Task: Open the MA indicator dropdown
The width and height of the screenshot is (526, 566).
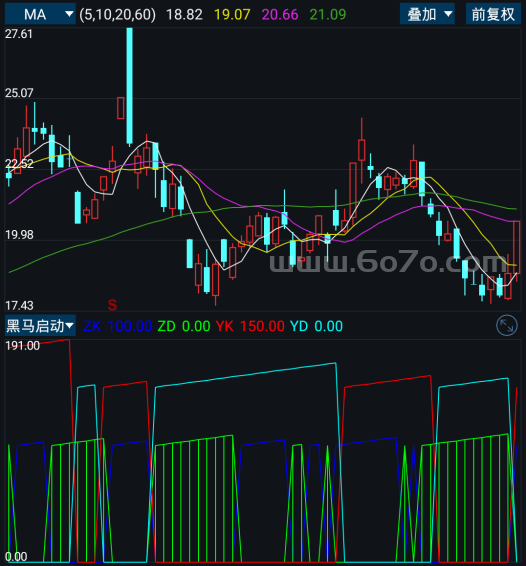Action: coord(40,14)
